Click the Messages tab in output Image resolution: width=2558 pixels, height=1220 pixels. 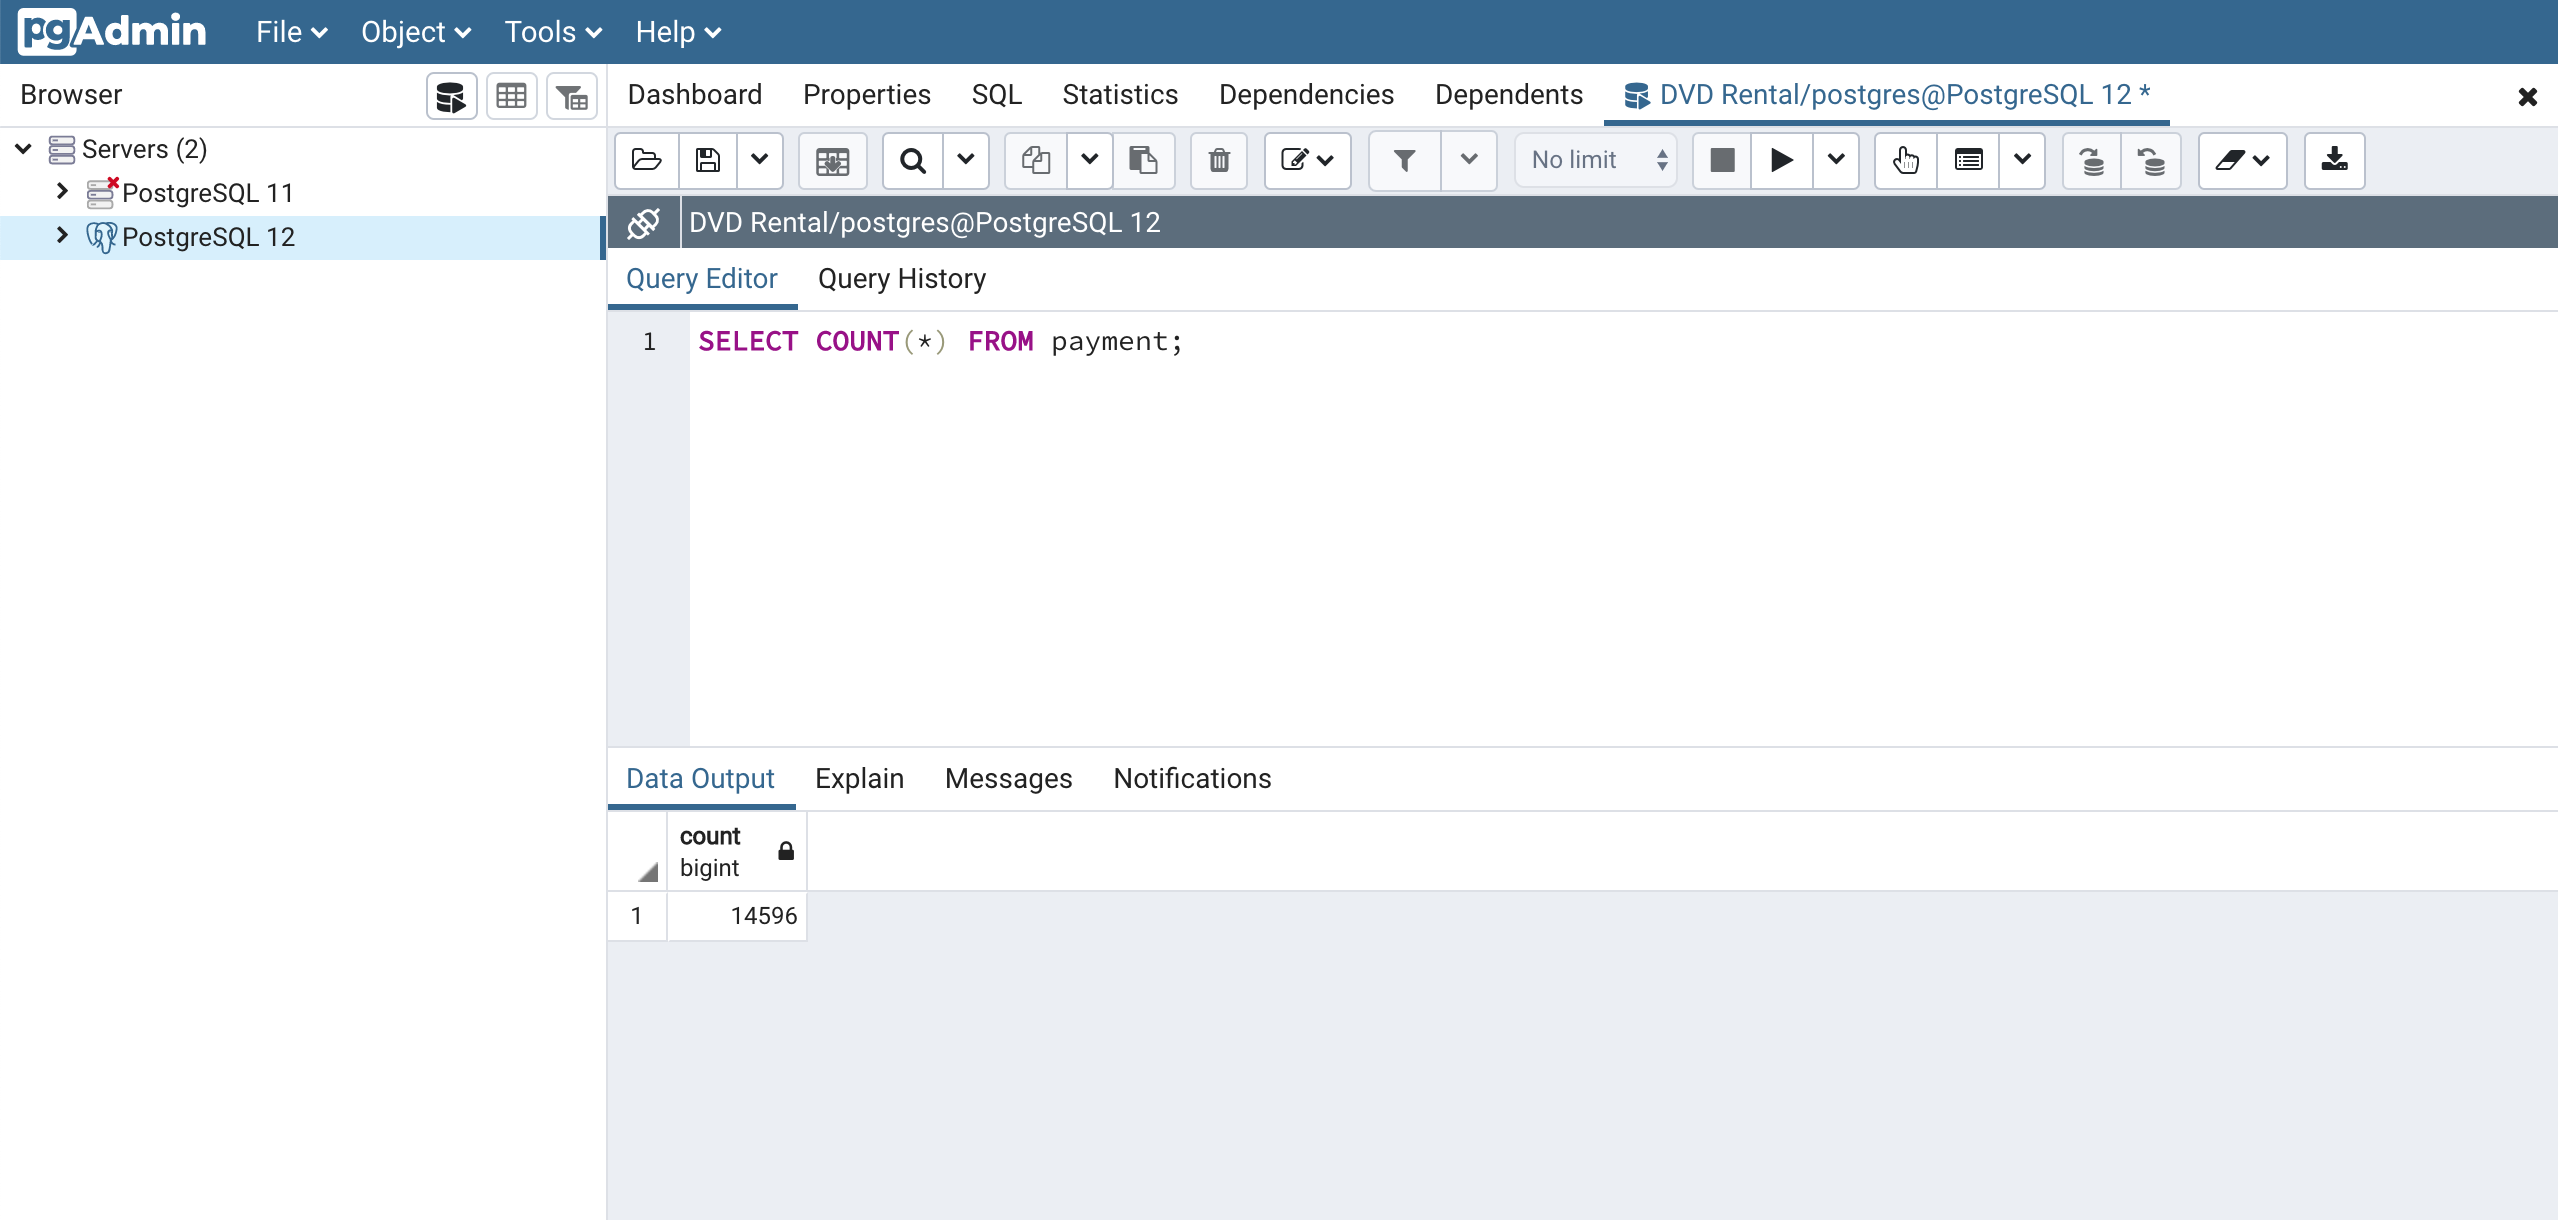(x=1007, y=778)
